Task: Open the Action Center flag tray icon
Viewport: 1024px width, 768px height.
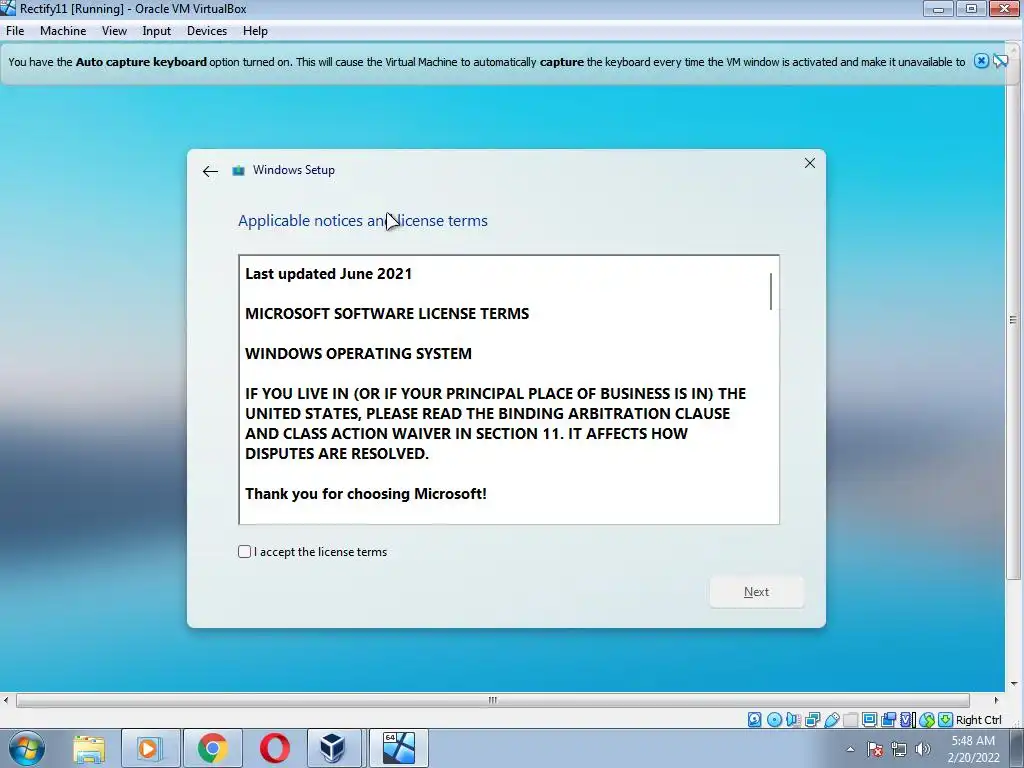Action: pyautogui.click(x=875, y=749)
